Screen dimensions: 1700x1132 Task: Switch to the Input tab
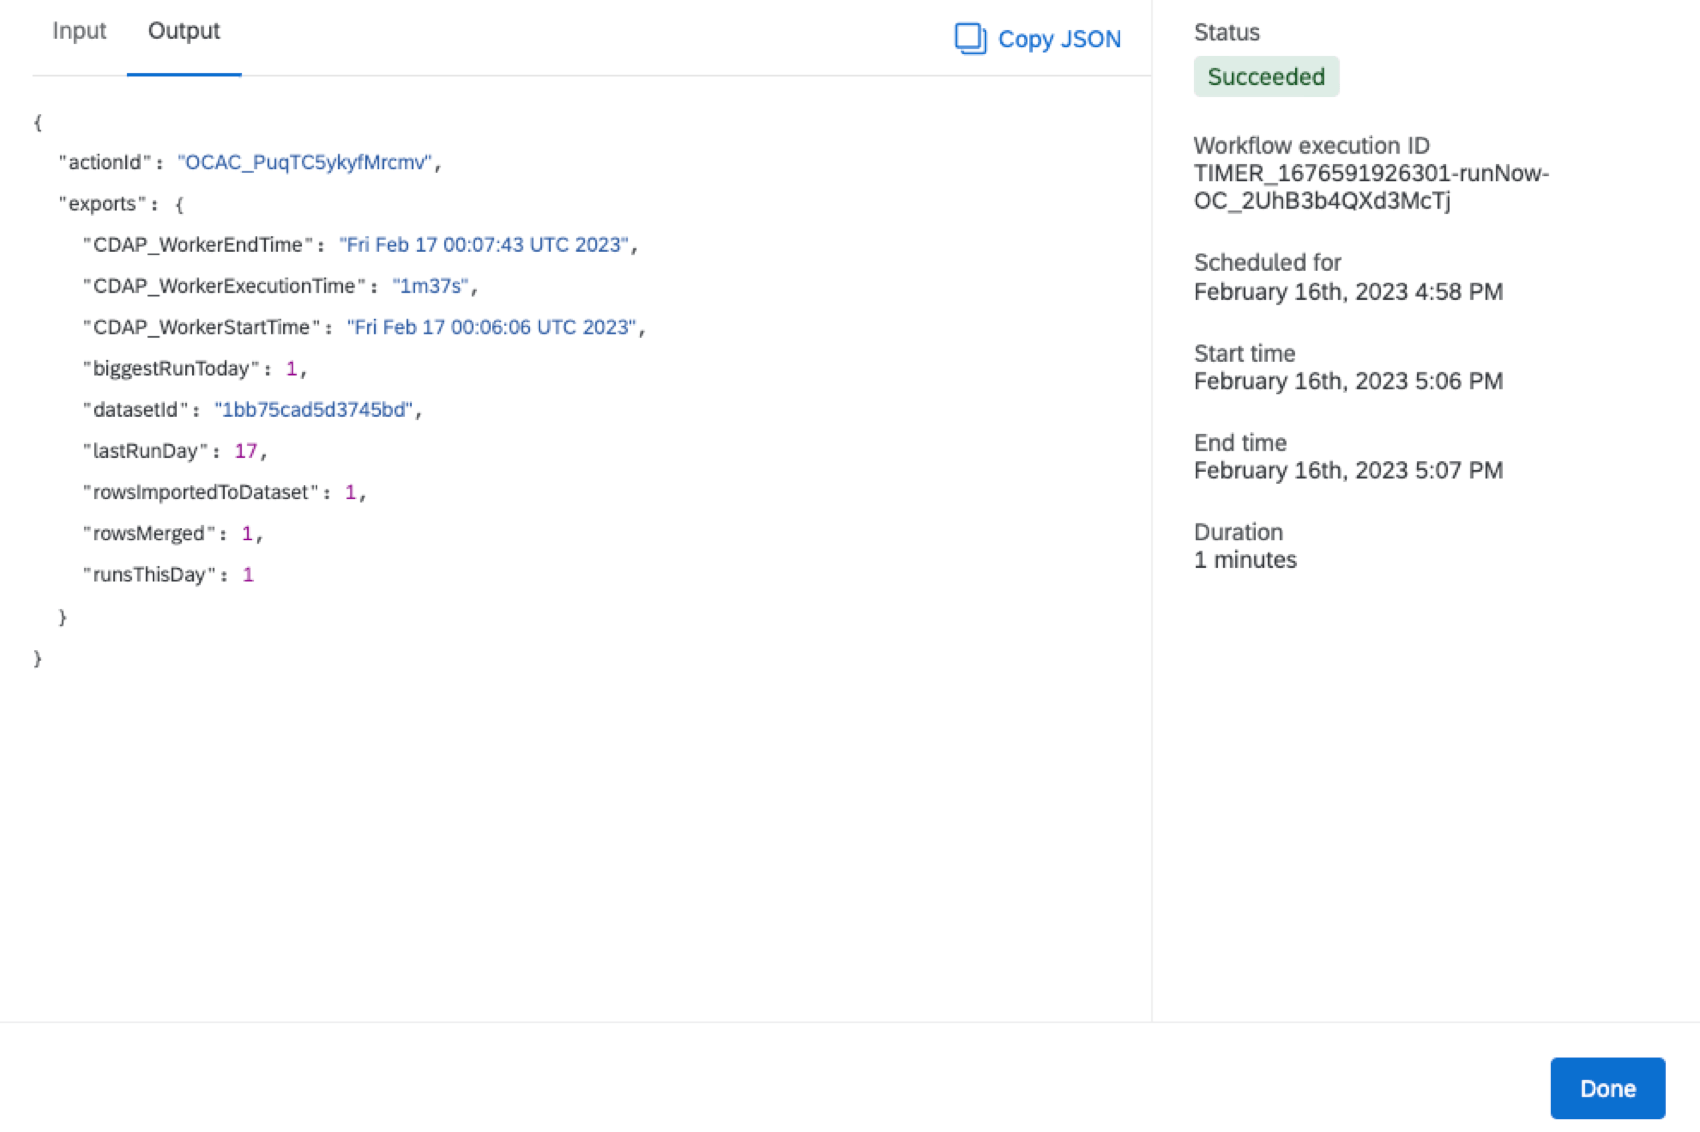pyautogui.click(x=78, y=31)
